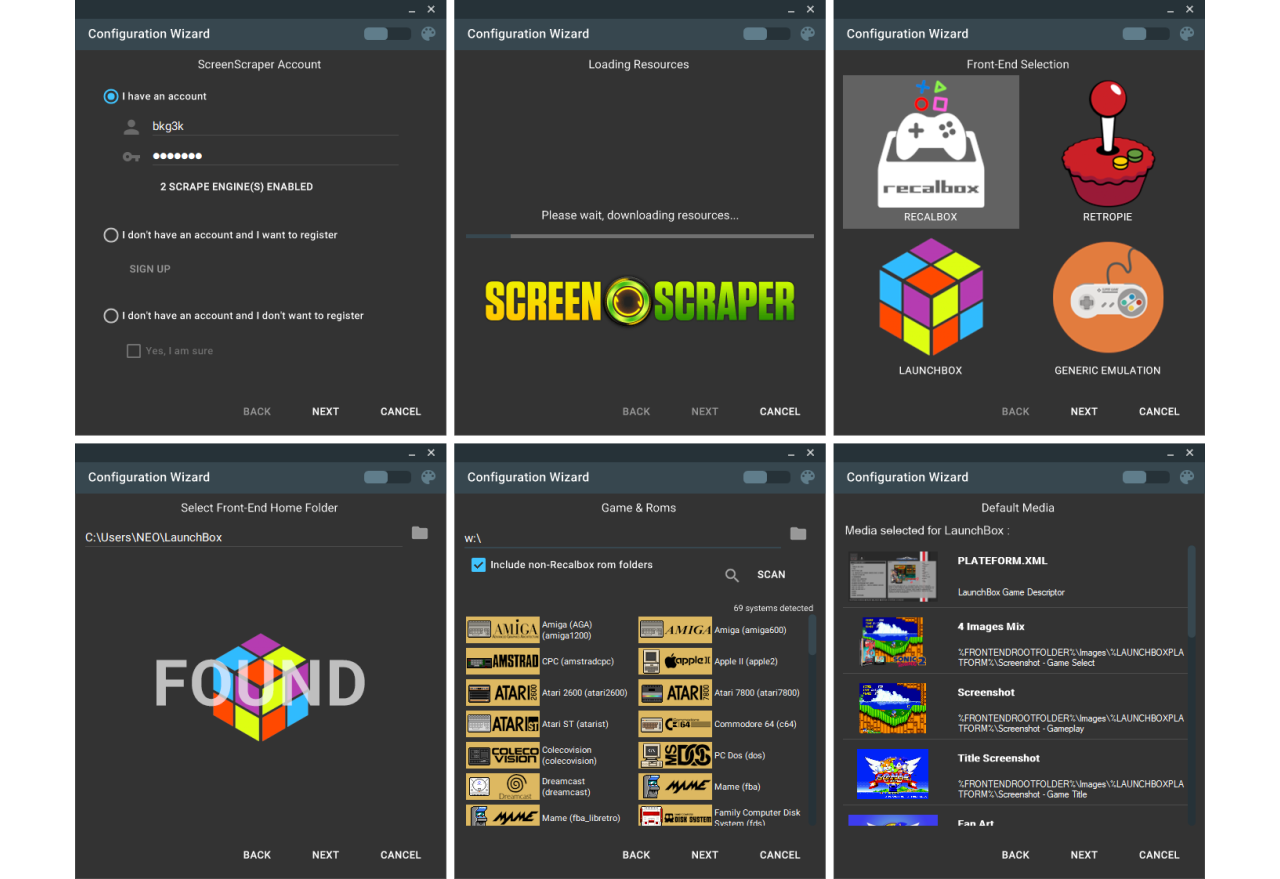
Task: Toggle header switch in Game & Roms window
Action: (765, 477)
